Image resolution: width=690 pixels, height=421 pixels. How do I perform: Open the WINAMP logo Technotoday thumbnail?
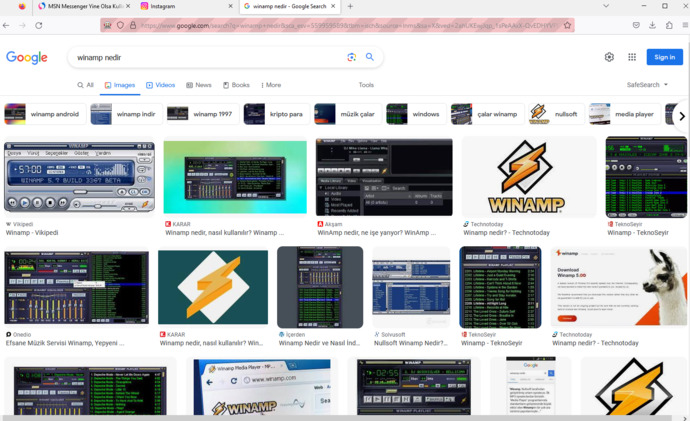coord(529,177)
